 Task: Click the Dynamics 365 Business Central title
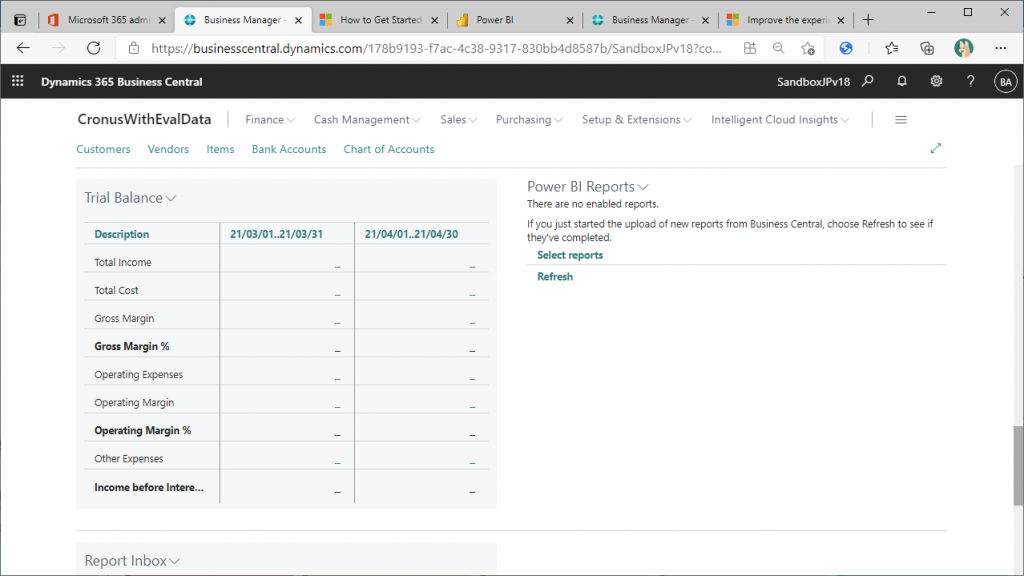click(x=121, y=82)
